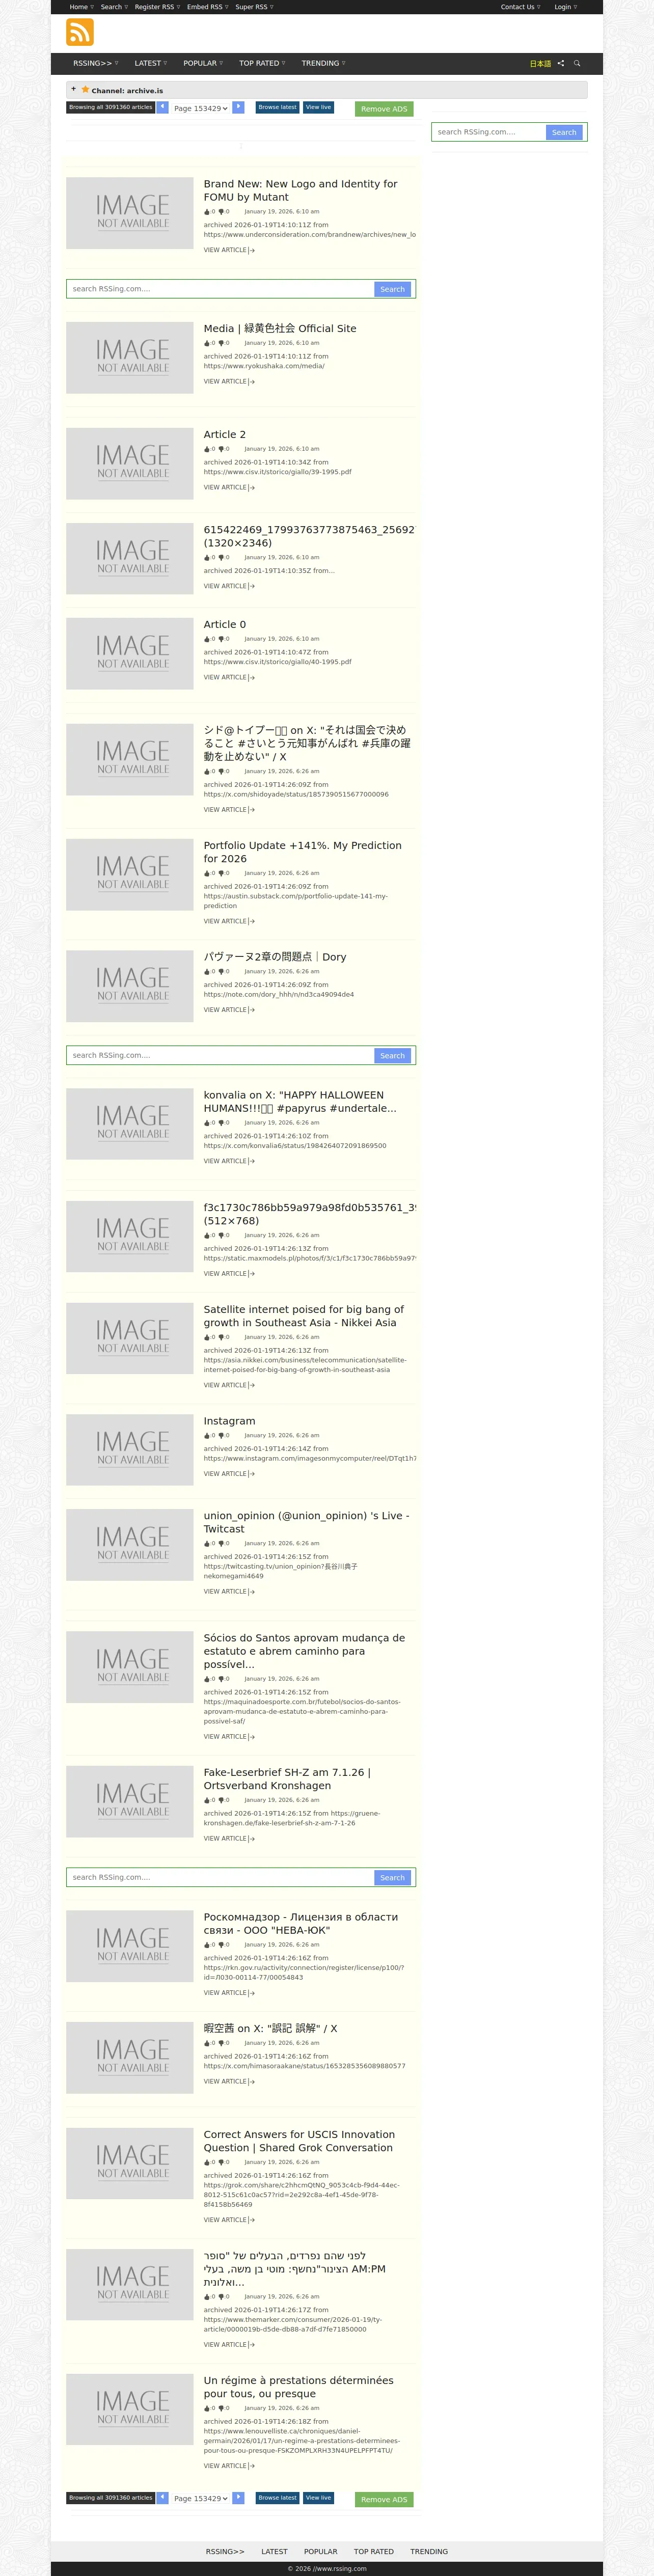Open the LATEST navbar menu

point(151,63)
